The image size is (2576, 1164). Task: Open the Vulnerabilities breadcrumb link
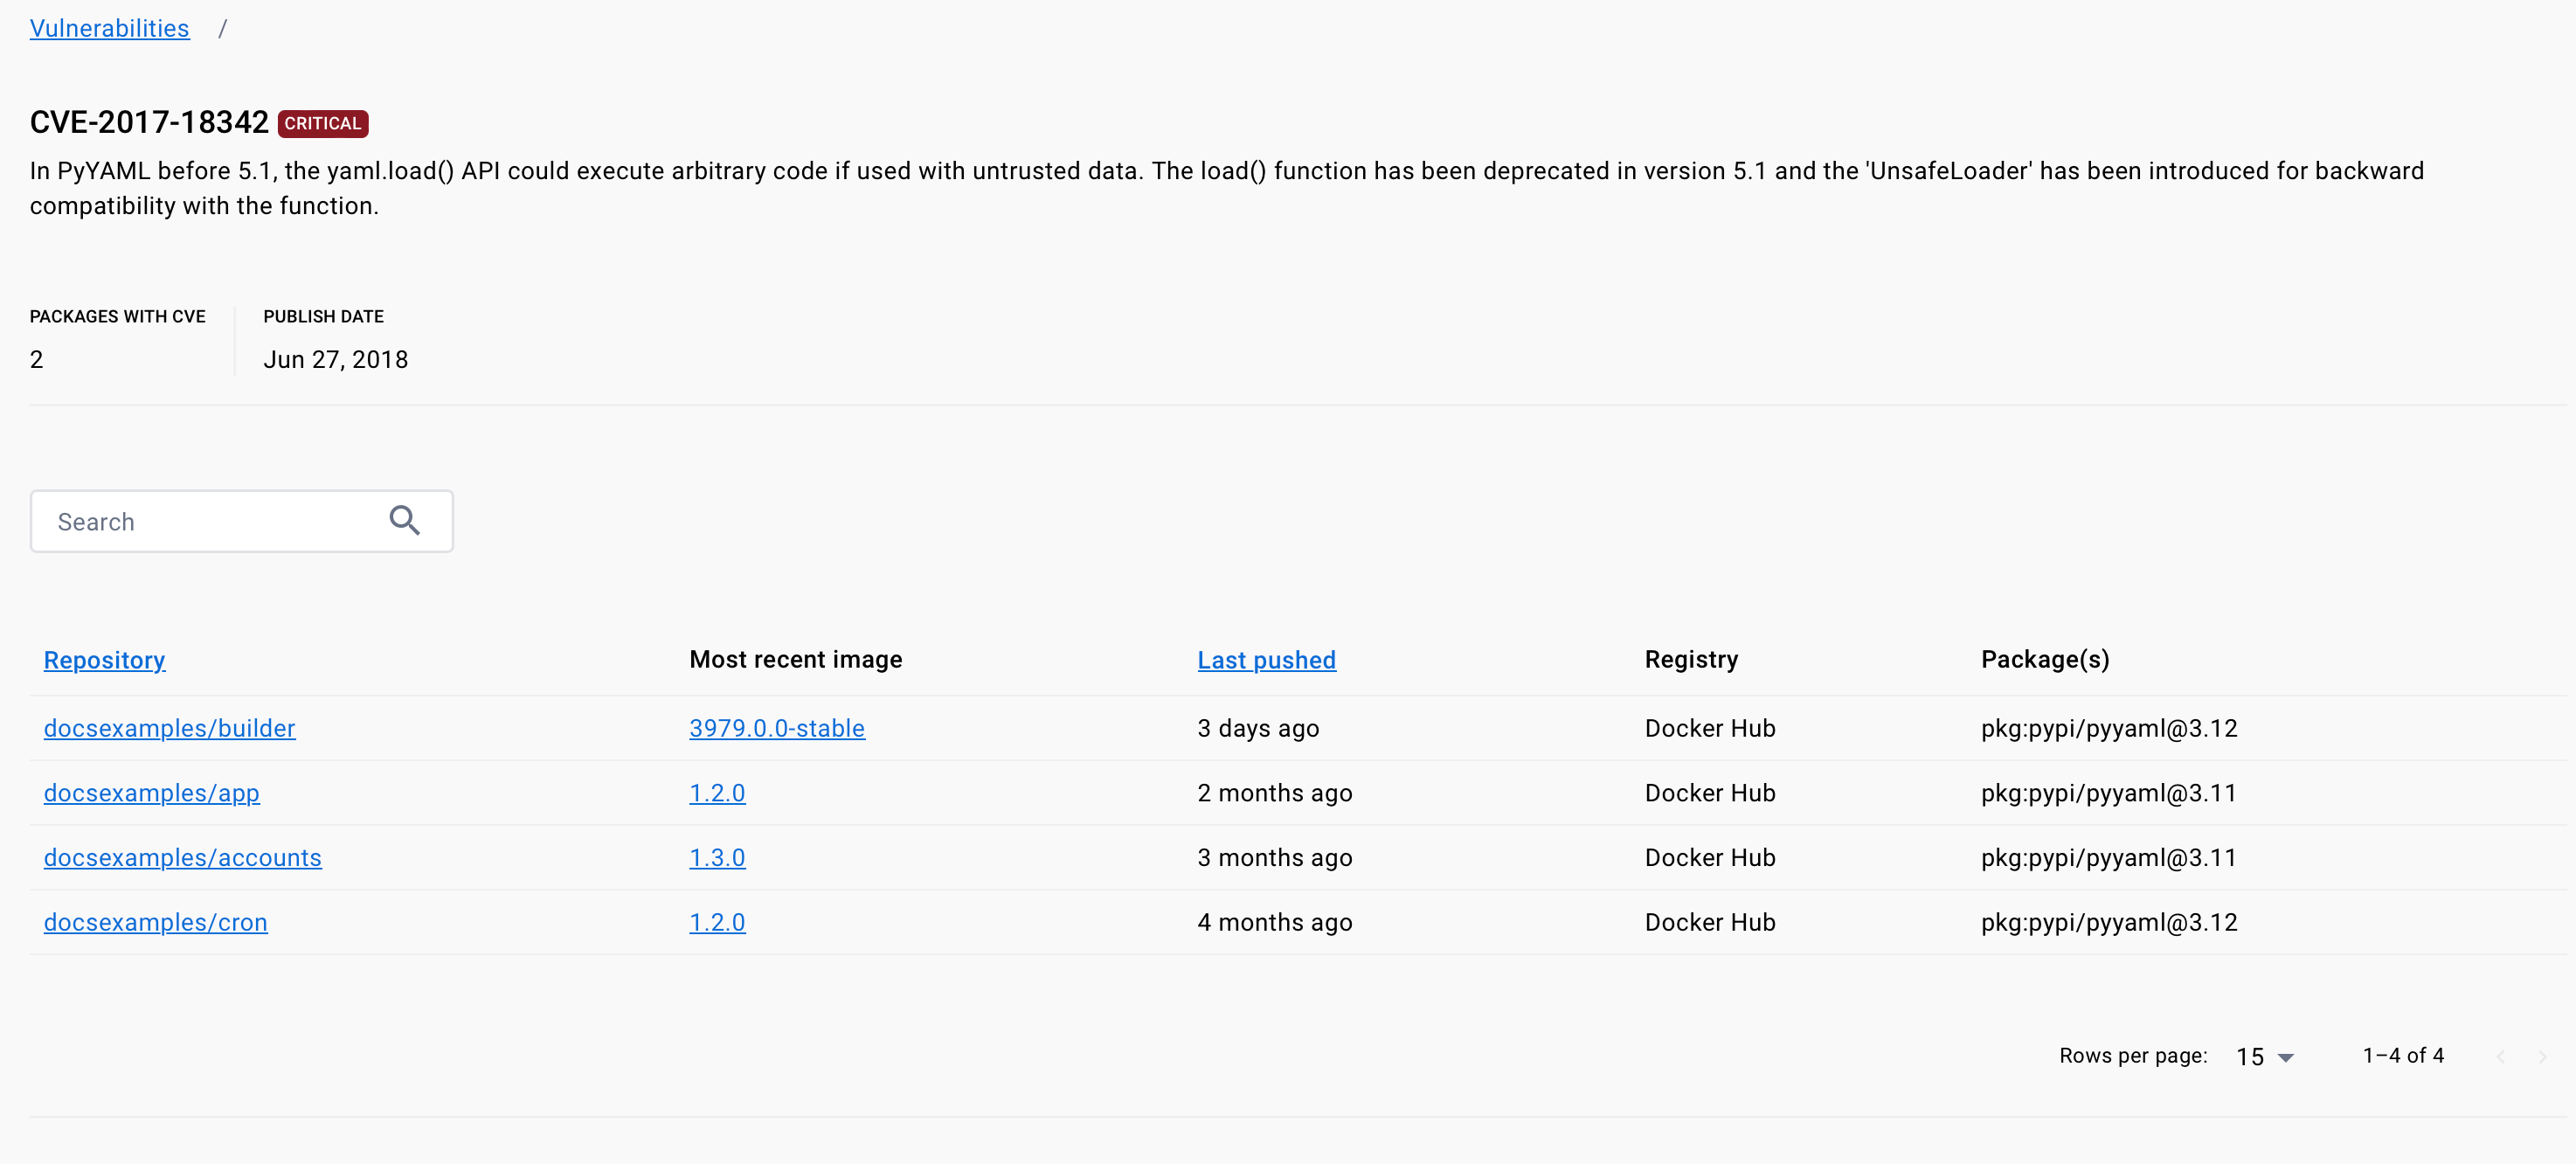click(x=109, y=28)
